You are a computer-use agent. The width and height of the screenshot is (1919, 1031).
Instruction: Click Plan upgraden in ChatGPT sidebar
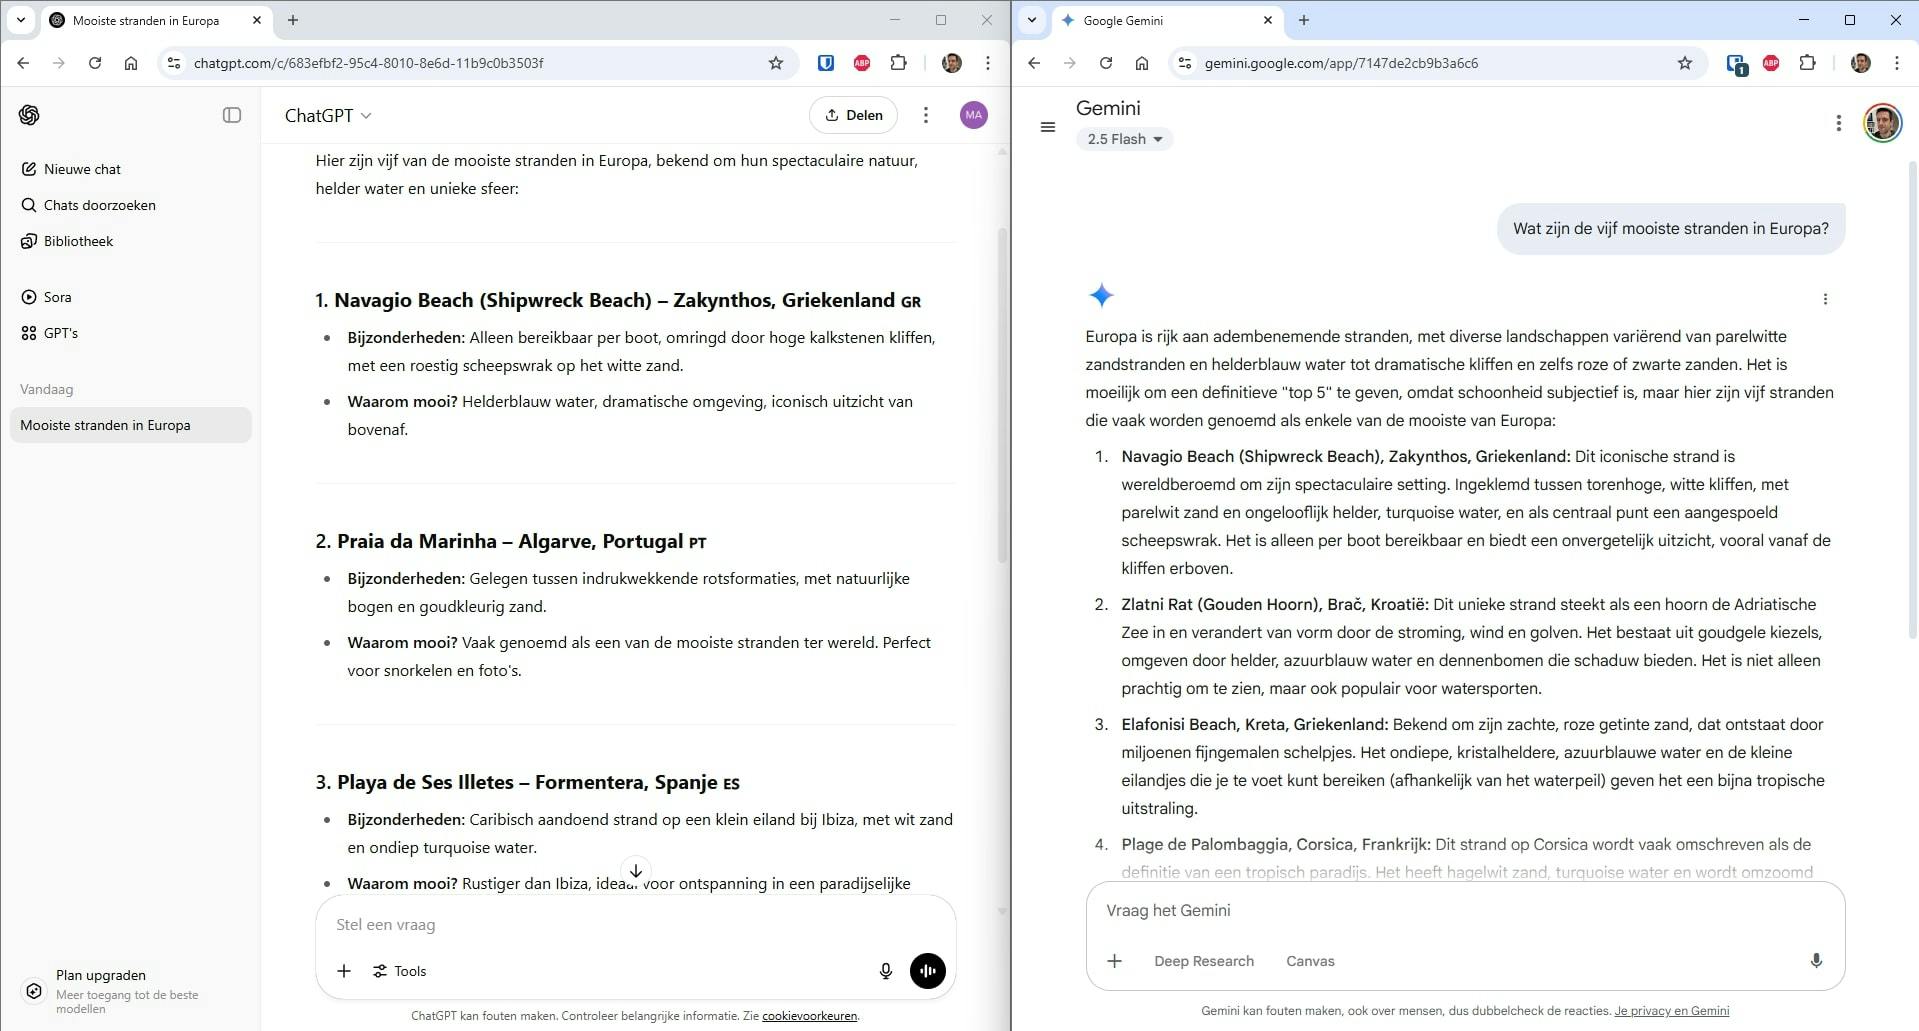[x=130, y=991]
